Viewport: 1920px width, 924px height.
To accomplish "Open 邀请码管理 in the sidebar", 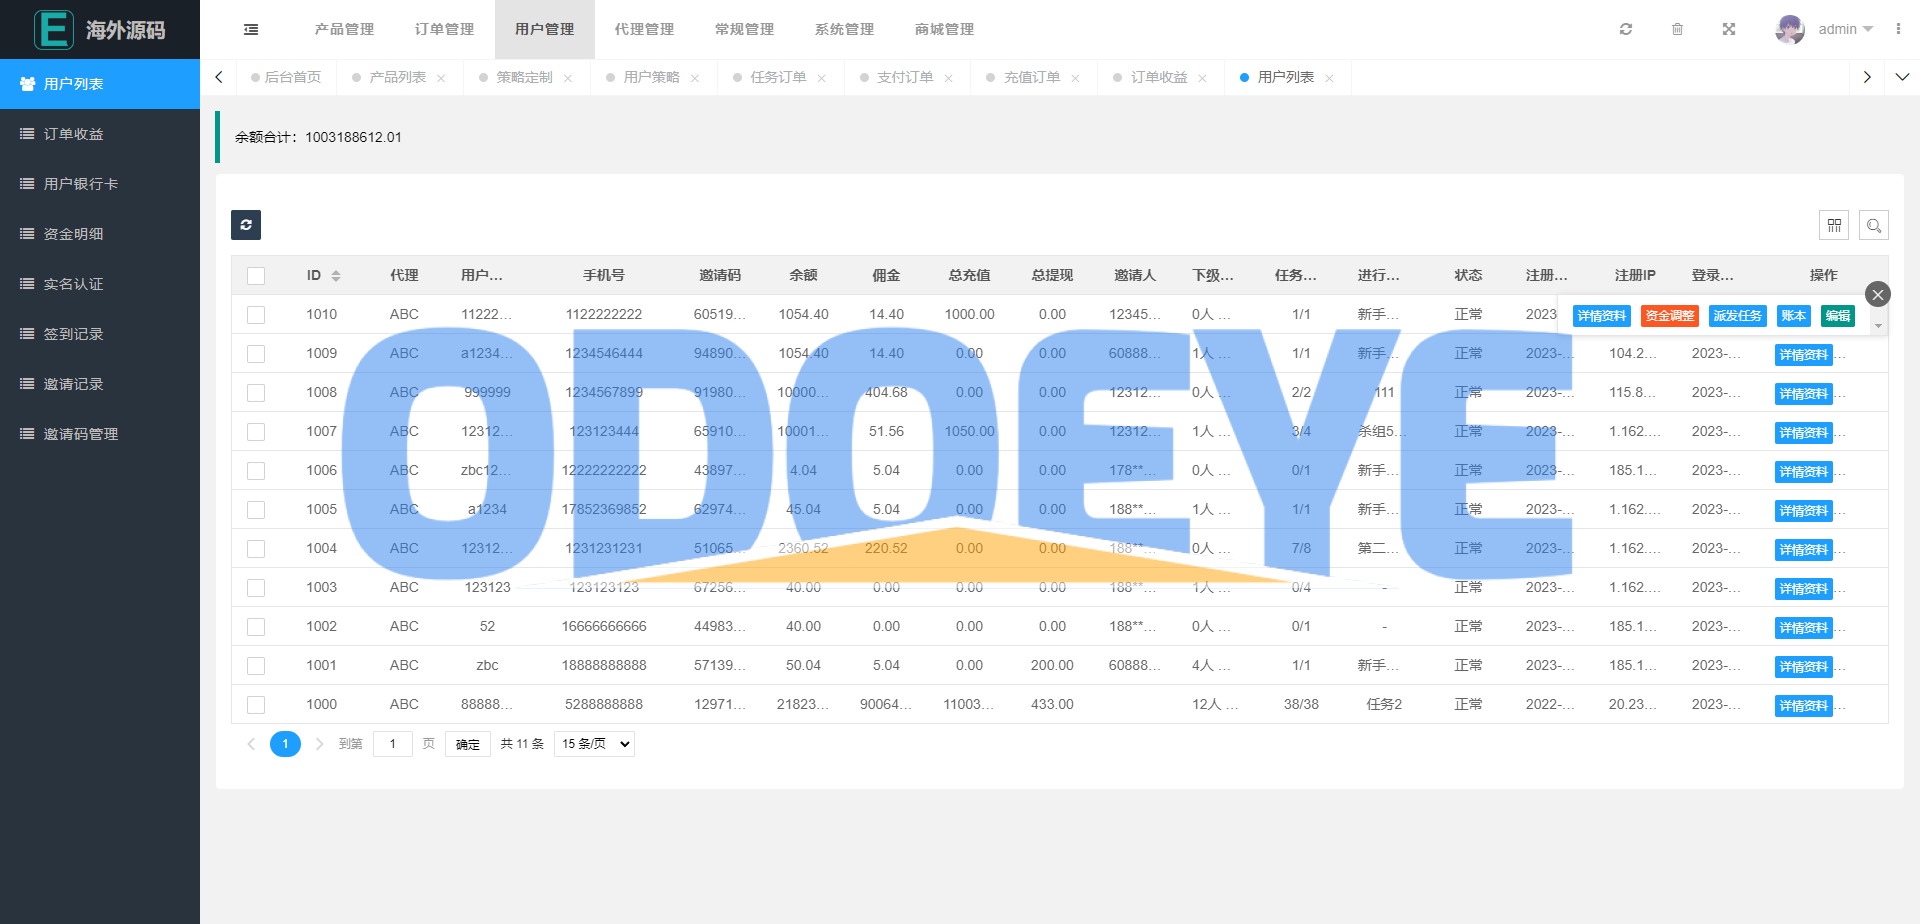I will [x=100, y=434].
